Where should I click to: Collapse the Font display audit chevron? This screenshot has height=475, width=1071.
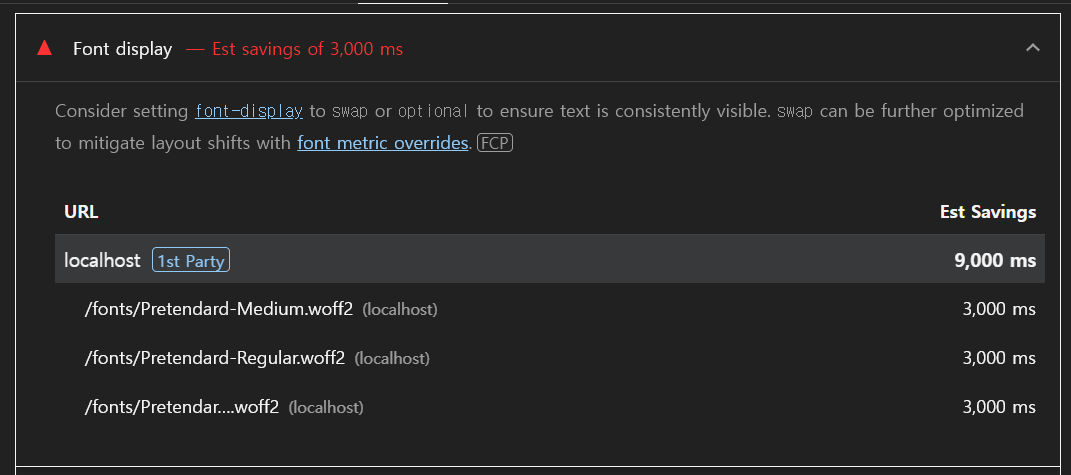[1033, 48]
